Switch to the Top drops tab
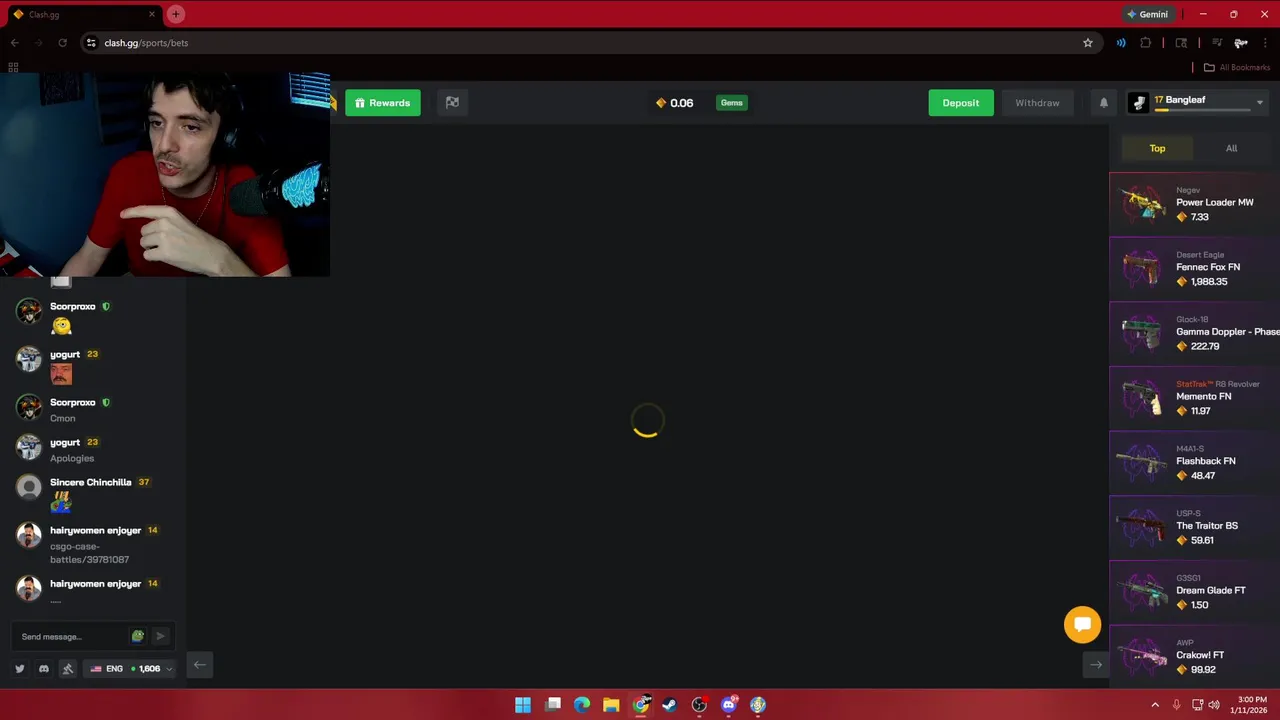The width and height of the screenshot is (1280, 720). [x=1157, y=148]
